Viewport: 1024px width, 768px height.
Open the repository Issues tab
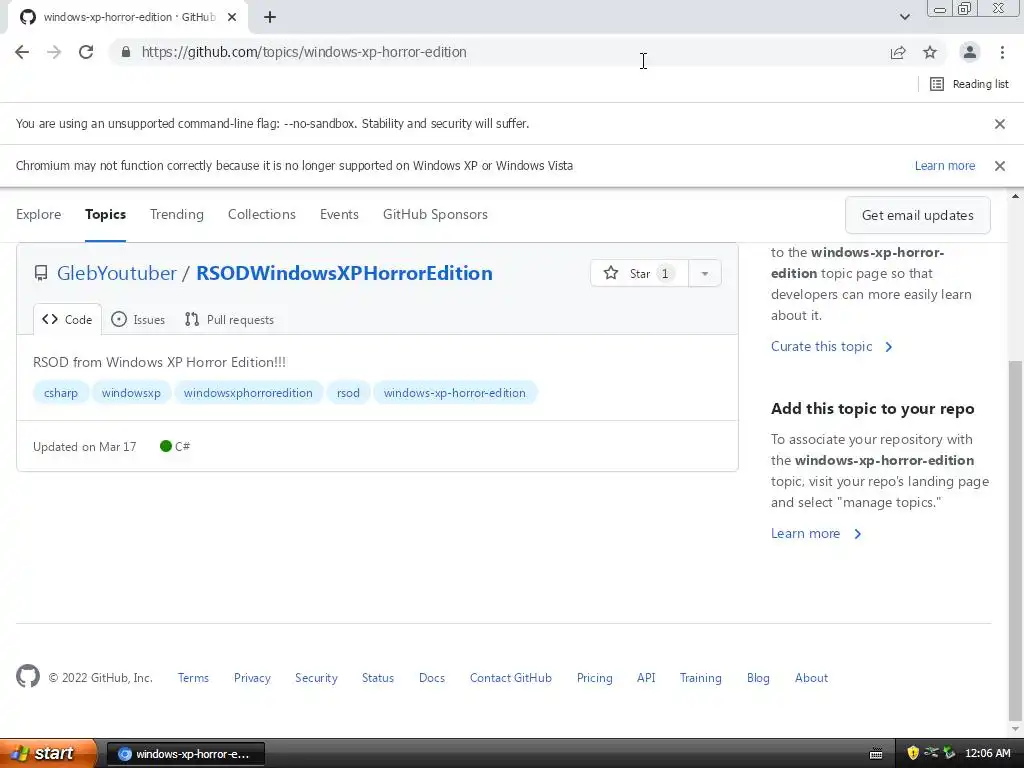pos(138,319)
